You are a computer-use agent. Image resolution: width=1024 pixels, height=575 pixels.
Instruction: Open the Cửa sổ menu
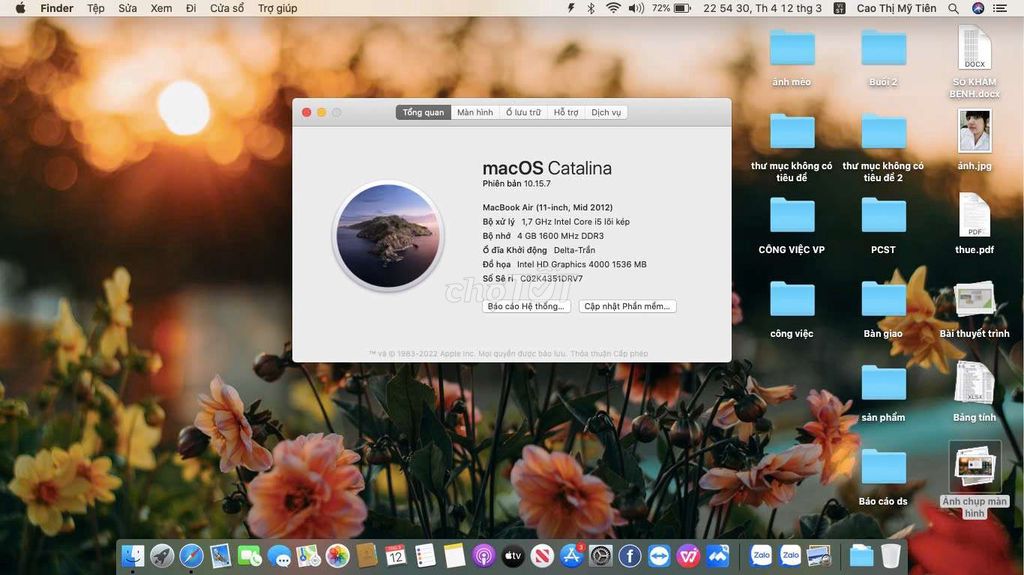click(x=227, y=8)
